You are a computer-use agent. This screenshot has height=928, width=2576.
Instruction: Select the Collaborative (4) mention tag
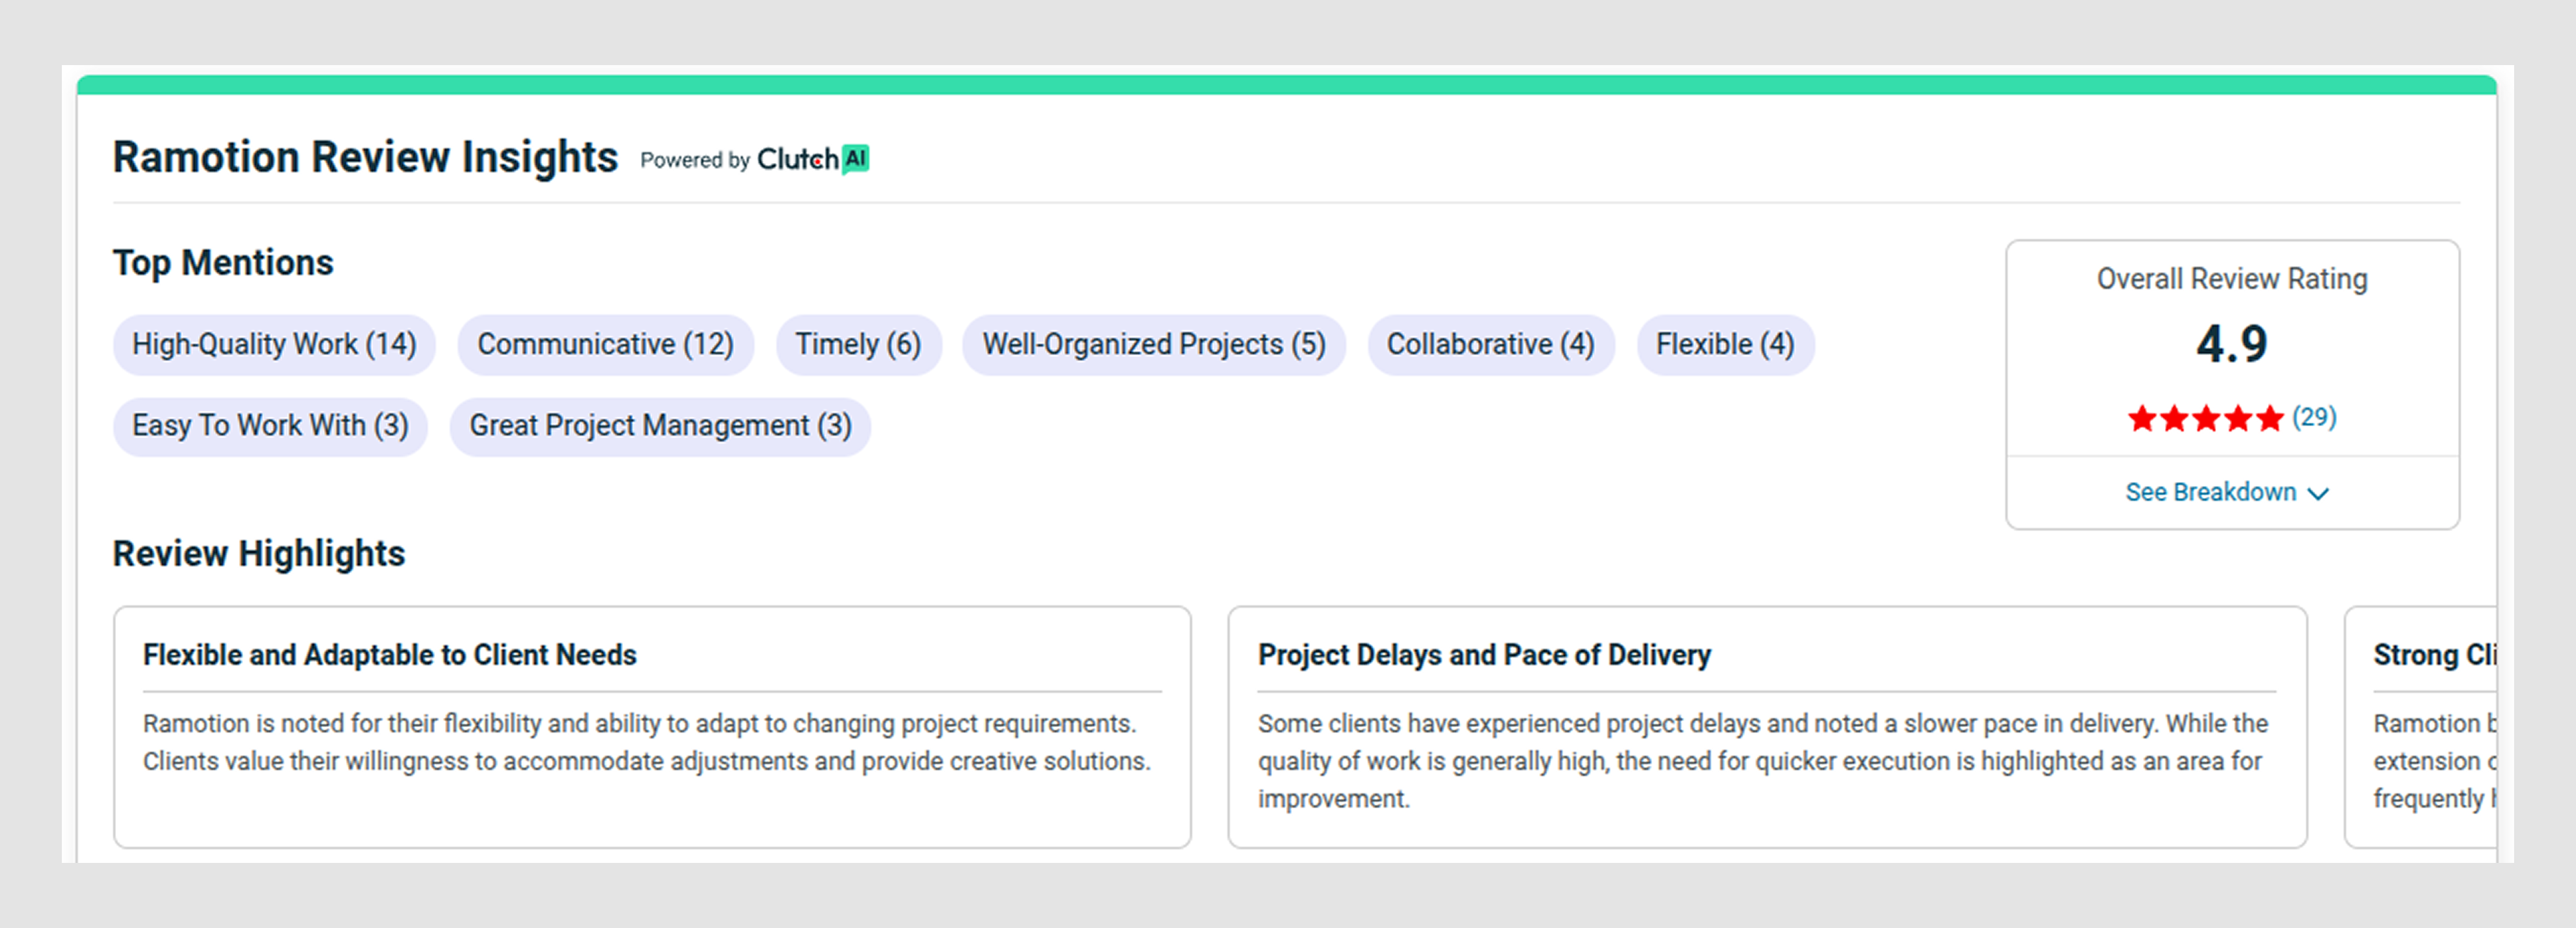pyautogui.click(x=1490, y=345)
